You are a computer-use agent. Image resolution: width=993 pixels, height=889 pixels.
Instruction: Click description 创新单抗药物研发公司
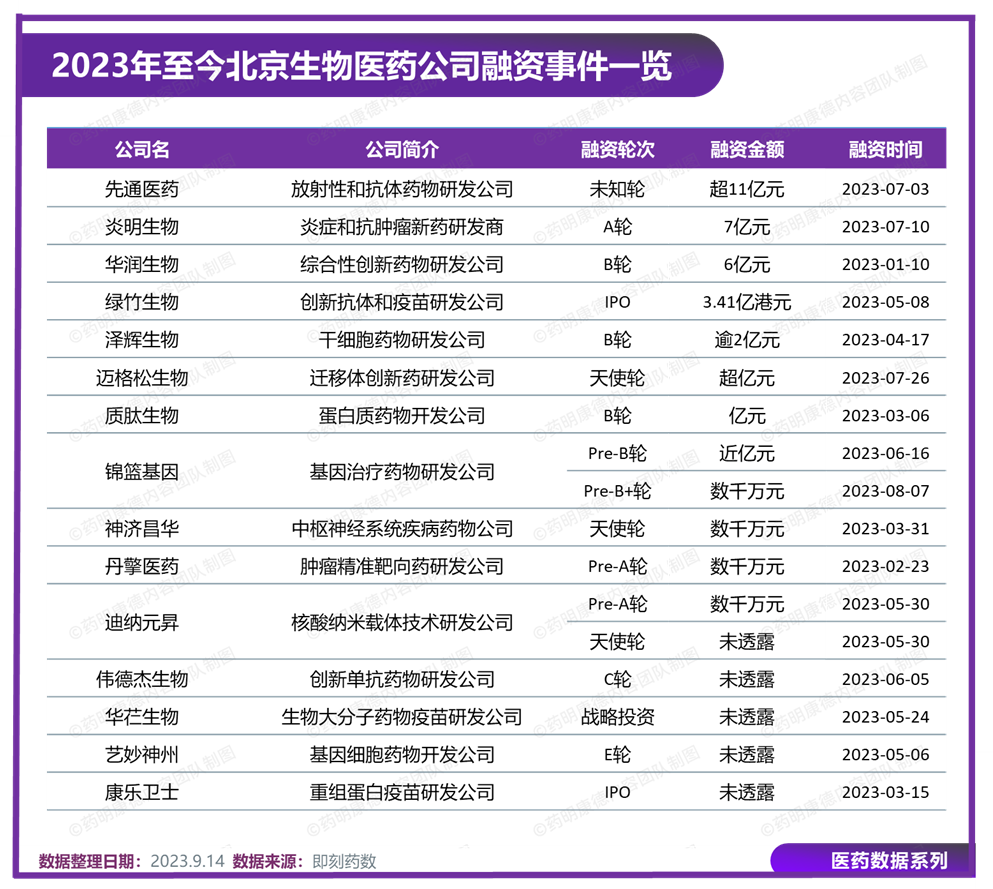pos(402,679)
